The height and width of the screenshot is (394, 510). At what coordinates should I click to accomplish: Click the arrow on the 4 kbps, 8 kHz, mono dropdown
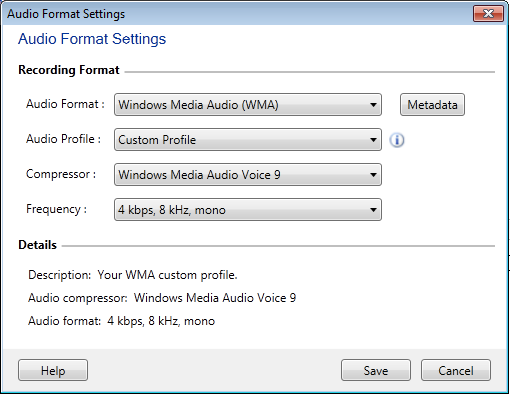pos(373,210)
